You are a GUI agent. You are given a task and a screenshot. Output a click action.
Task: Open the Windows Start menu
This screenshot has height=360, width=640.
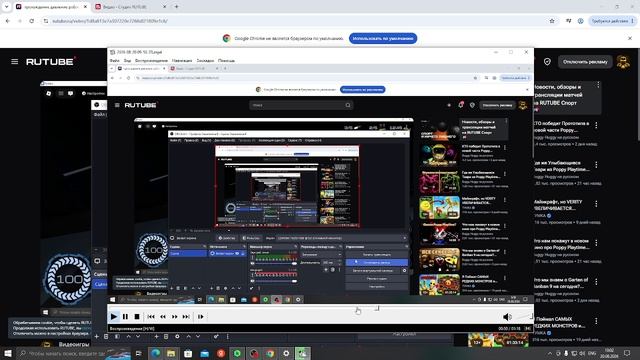pos(8,353)
